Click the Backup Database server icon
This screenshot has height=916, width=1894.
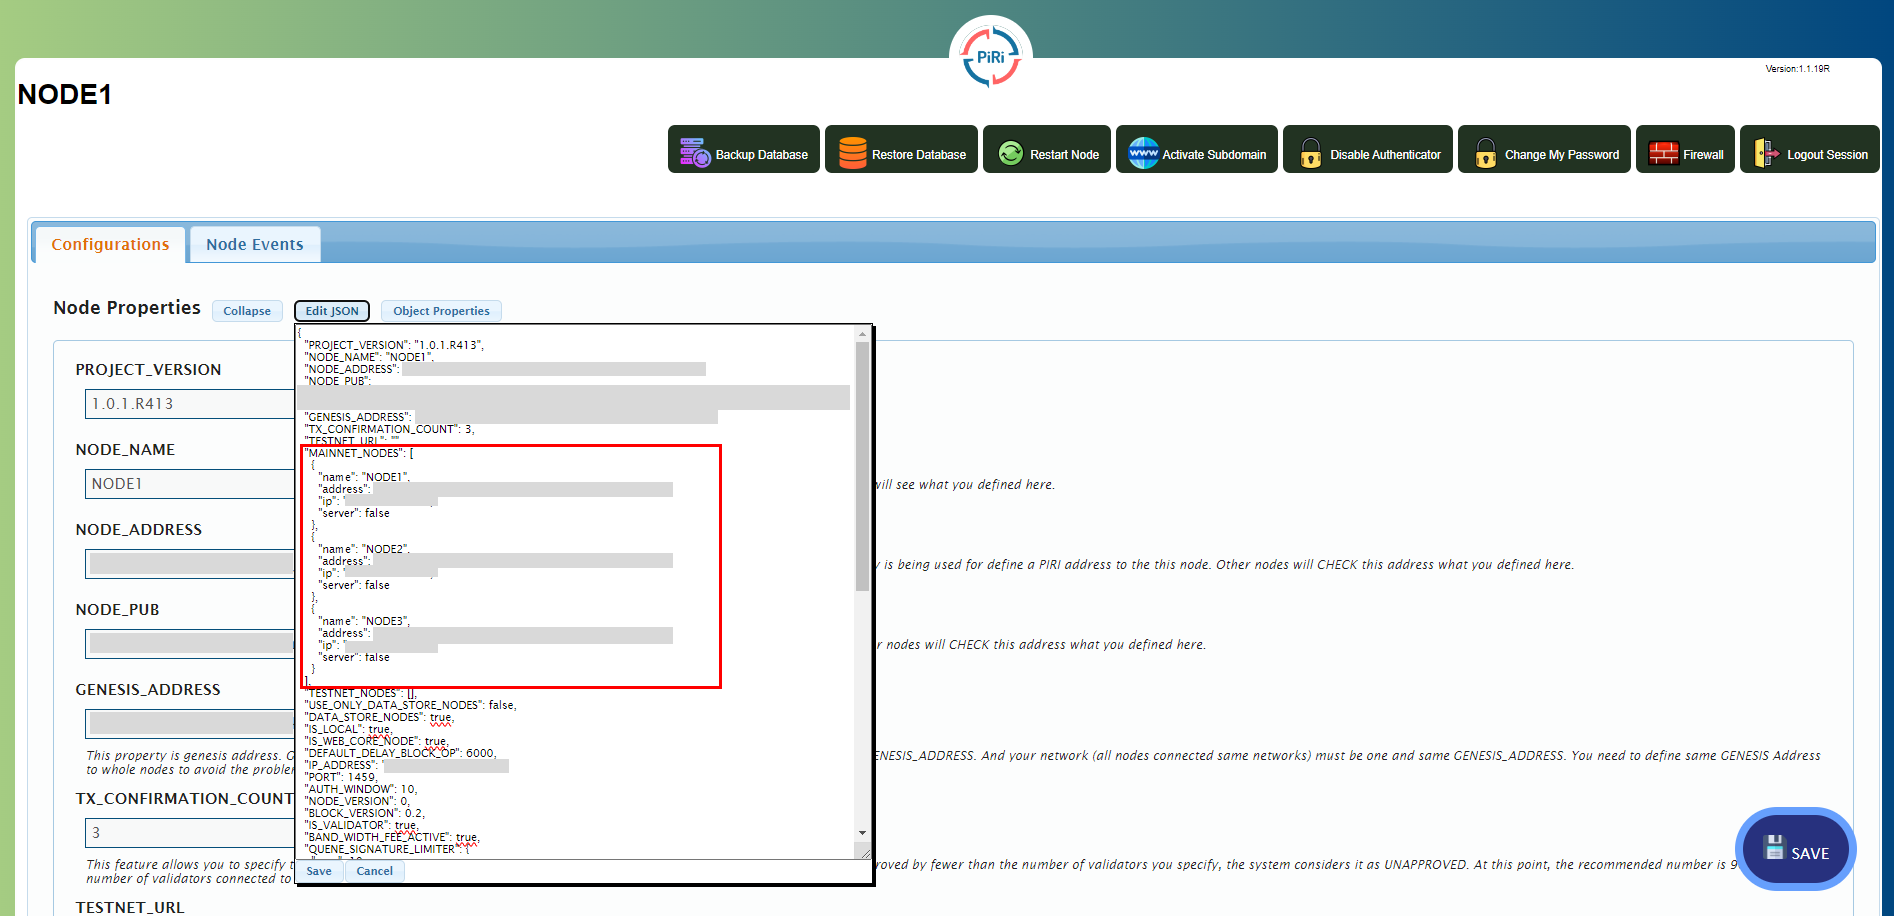click(694, 152)
